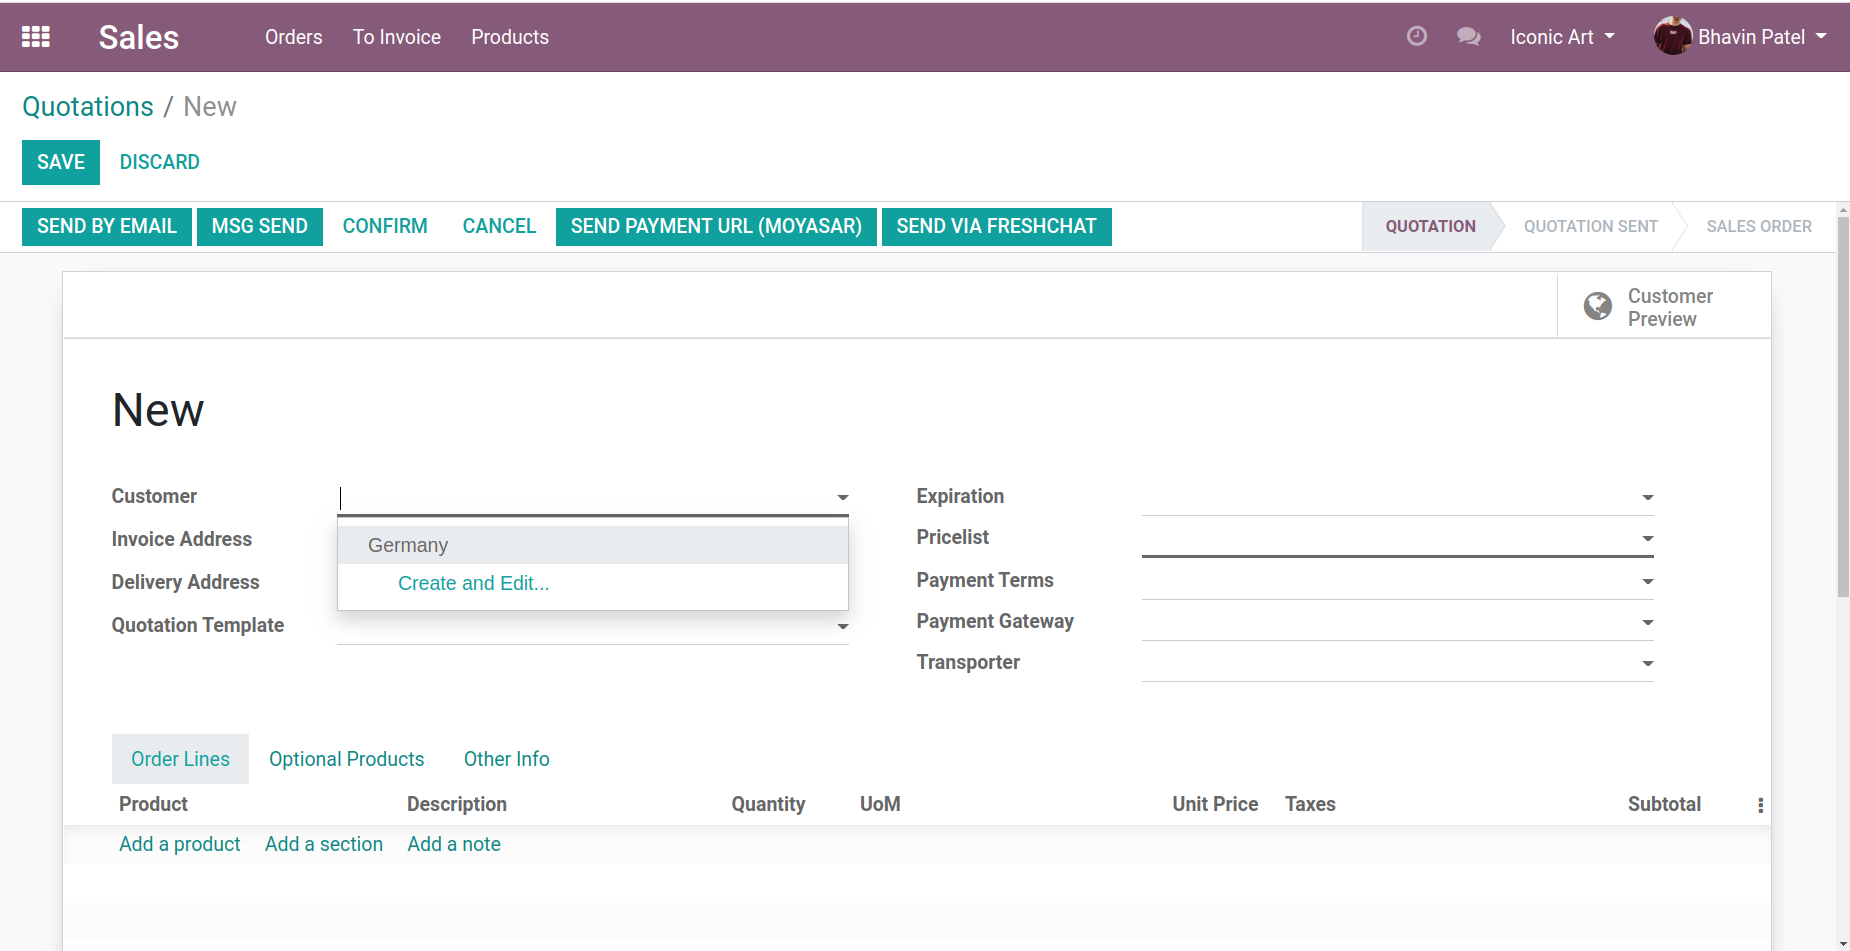Click the Save button
The height and width of the screenshot is (951, 1850).
[x=61, y=162]
